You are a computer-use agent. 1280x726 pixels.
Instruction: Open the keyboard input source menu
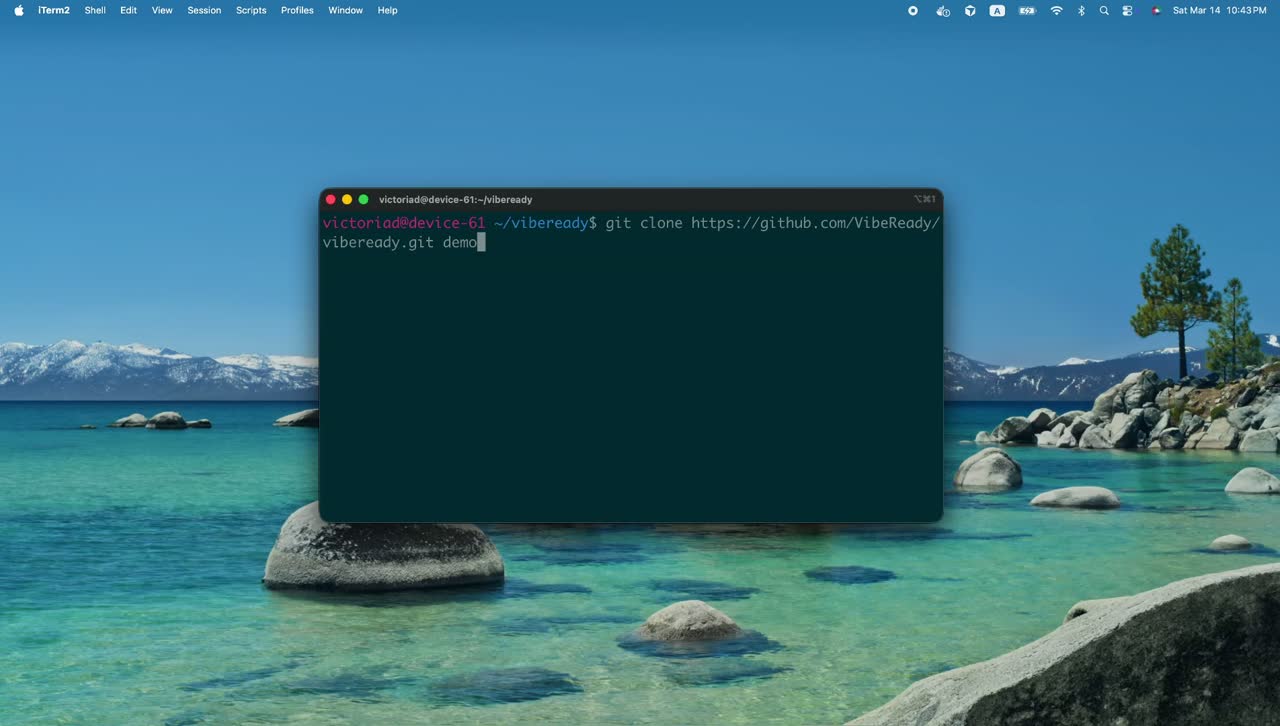coord(997,10)
